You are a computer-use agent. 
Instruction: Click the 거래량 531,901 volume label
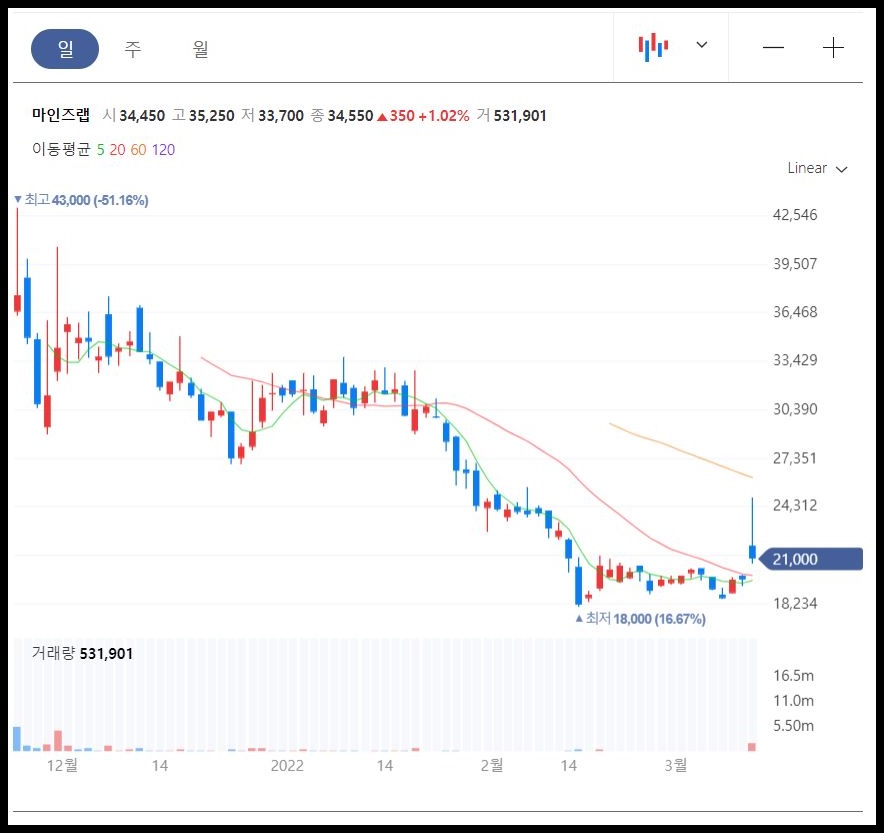pyautogui.click(x=82, y=654)
